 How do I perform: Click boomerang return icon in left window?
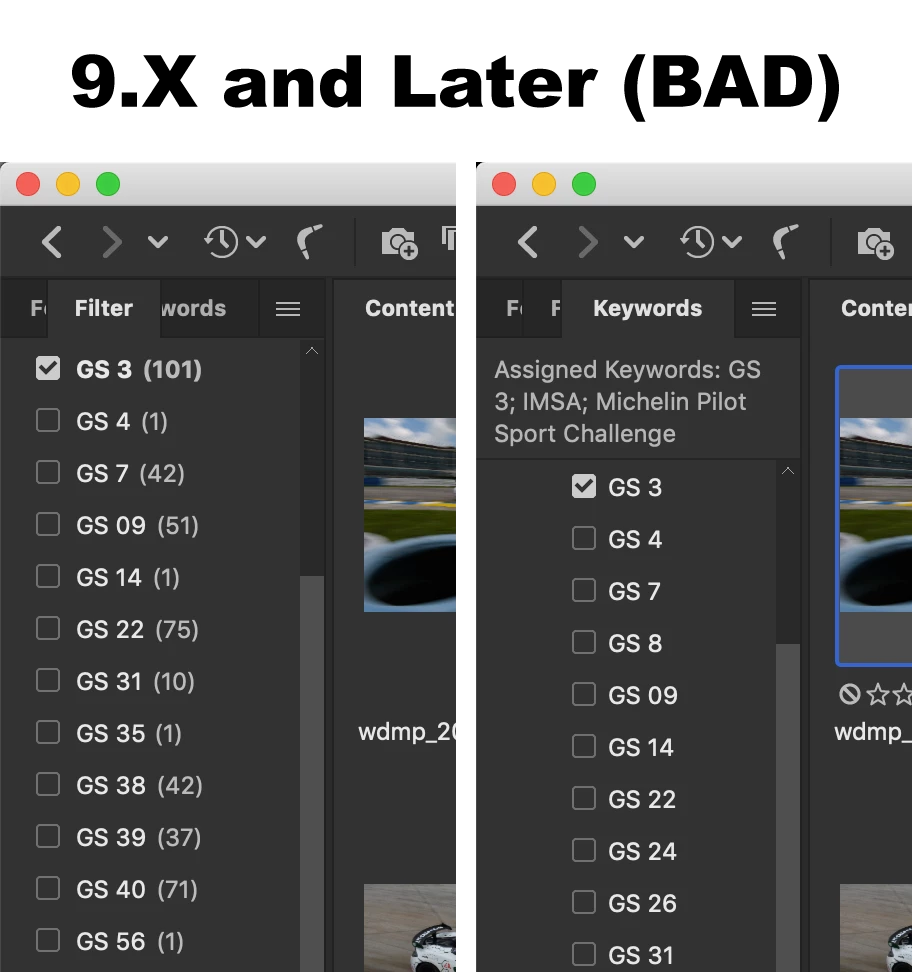click(310, 241)
